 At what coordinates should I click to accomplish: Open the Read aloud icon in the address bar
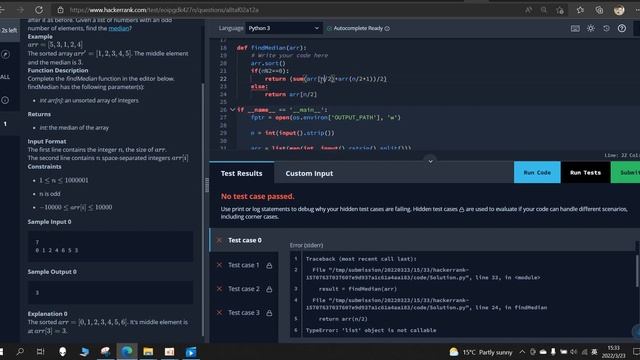tap(529, 10)
